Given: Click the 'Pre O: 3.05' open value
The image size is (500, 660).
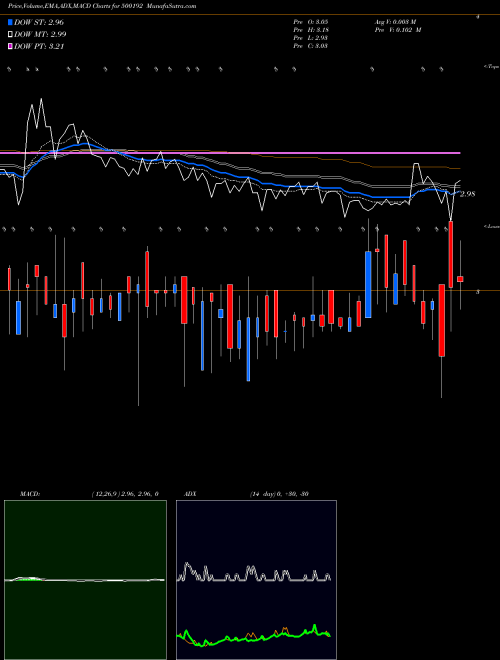Looking at the screenshot, I should point(311,21).
